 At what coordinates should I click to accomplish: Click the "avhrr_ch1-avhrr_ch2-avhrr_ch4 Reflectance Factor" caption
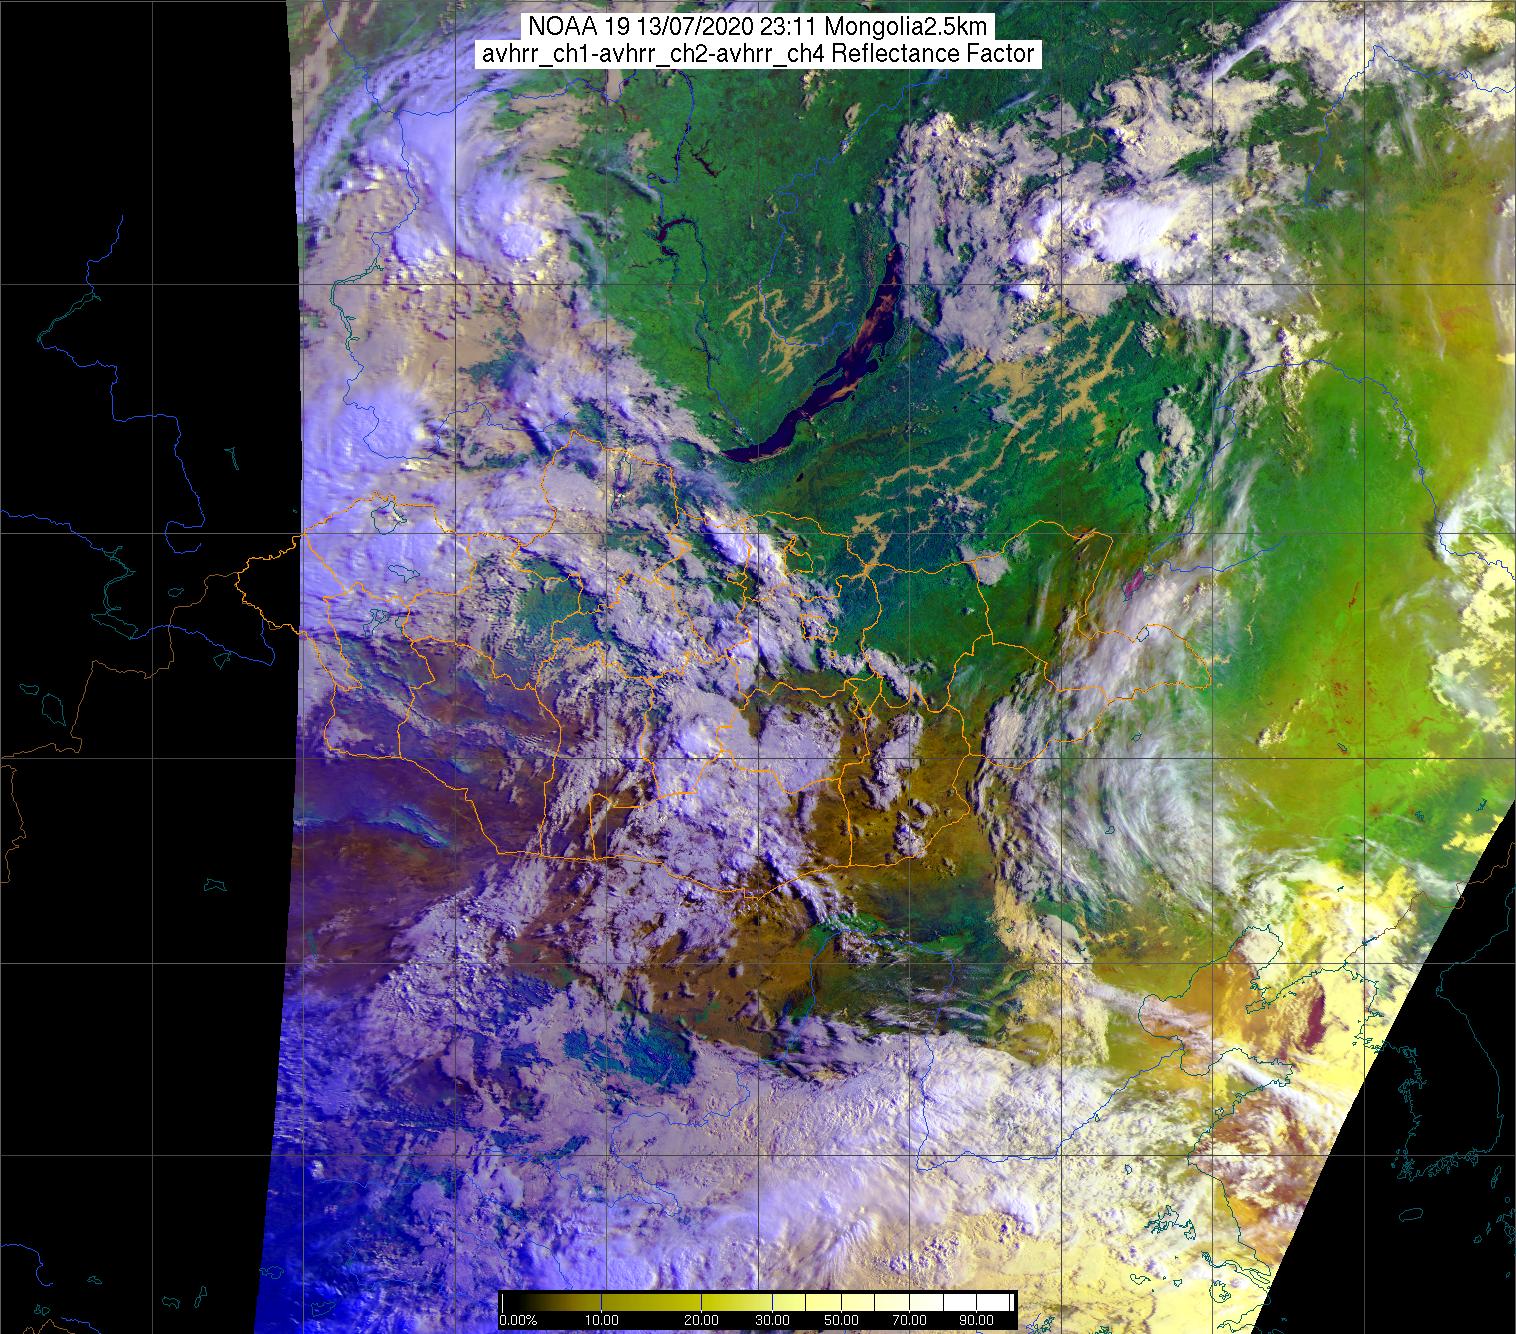coord(757,54)
